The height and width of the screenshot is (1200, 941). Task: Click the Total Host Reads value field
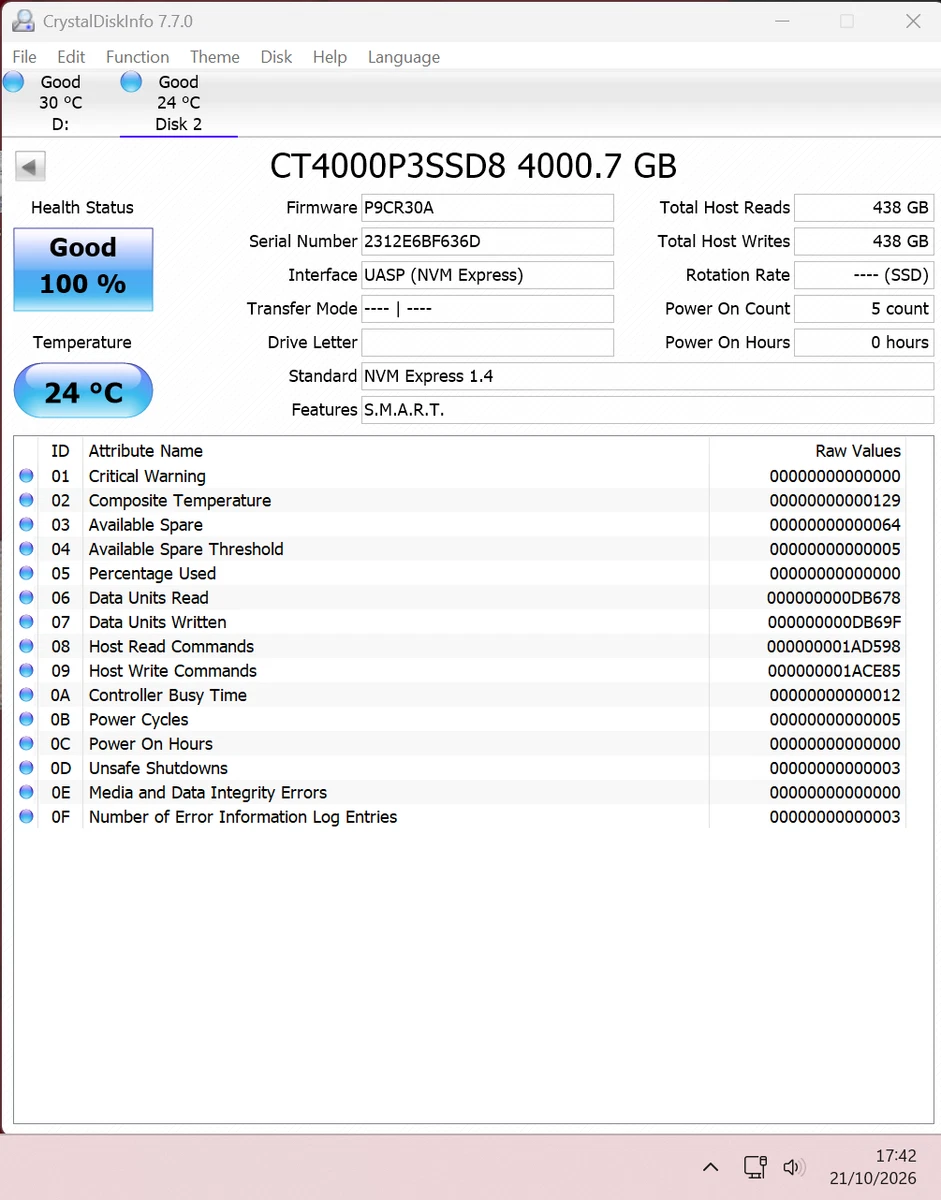(x=864, y=208)
